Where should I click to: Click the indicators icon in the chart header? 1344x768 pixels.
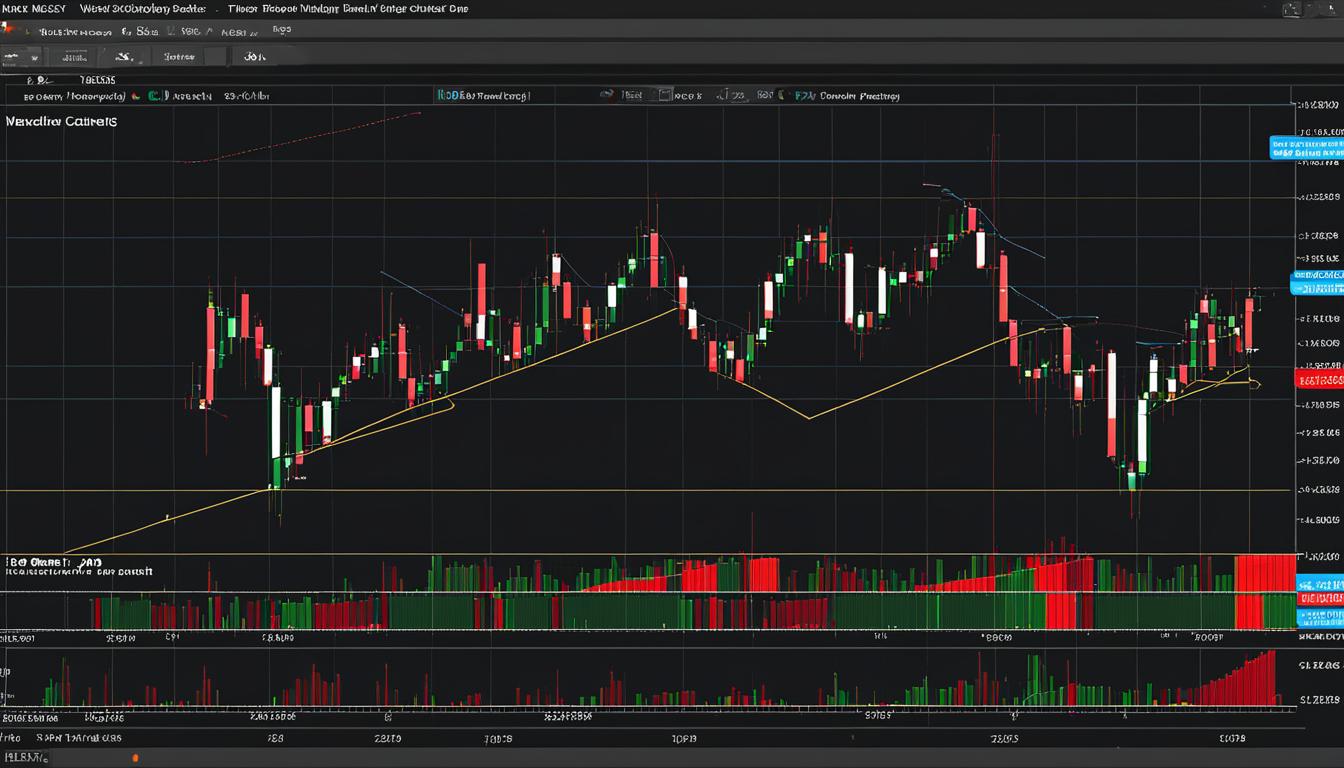pos(607,95)
